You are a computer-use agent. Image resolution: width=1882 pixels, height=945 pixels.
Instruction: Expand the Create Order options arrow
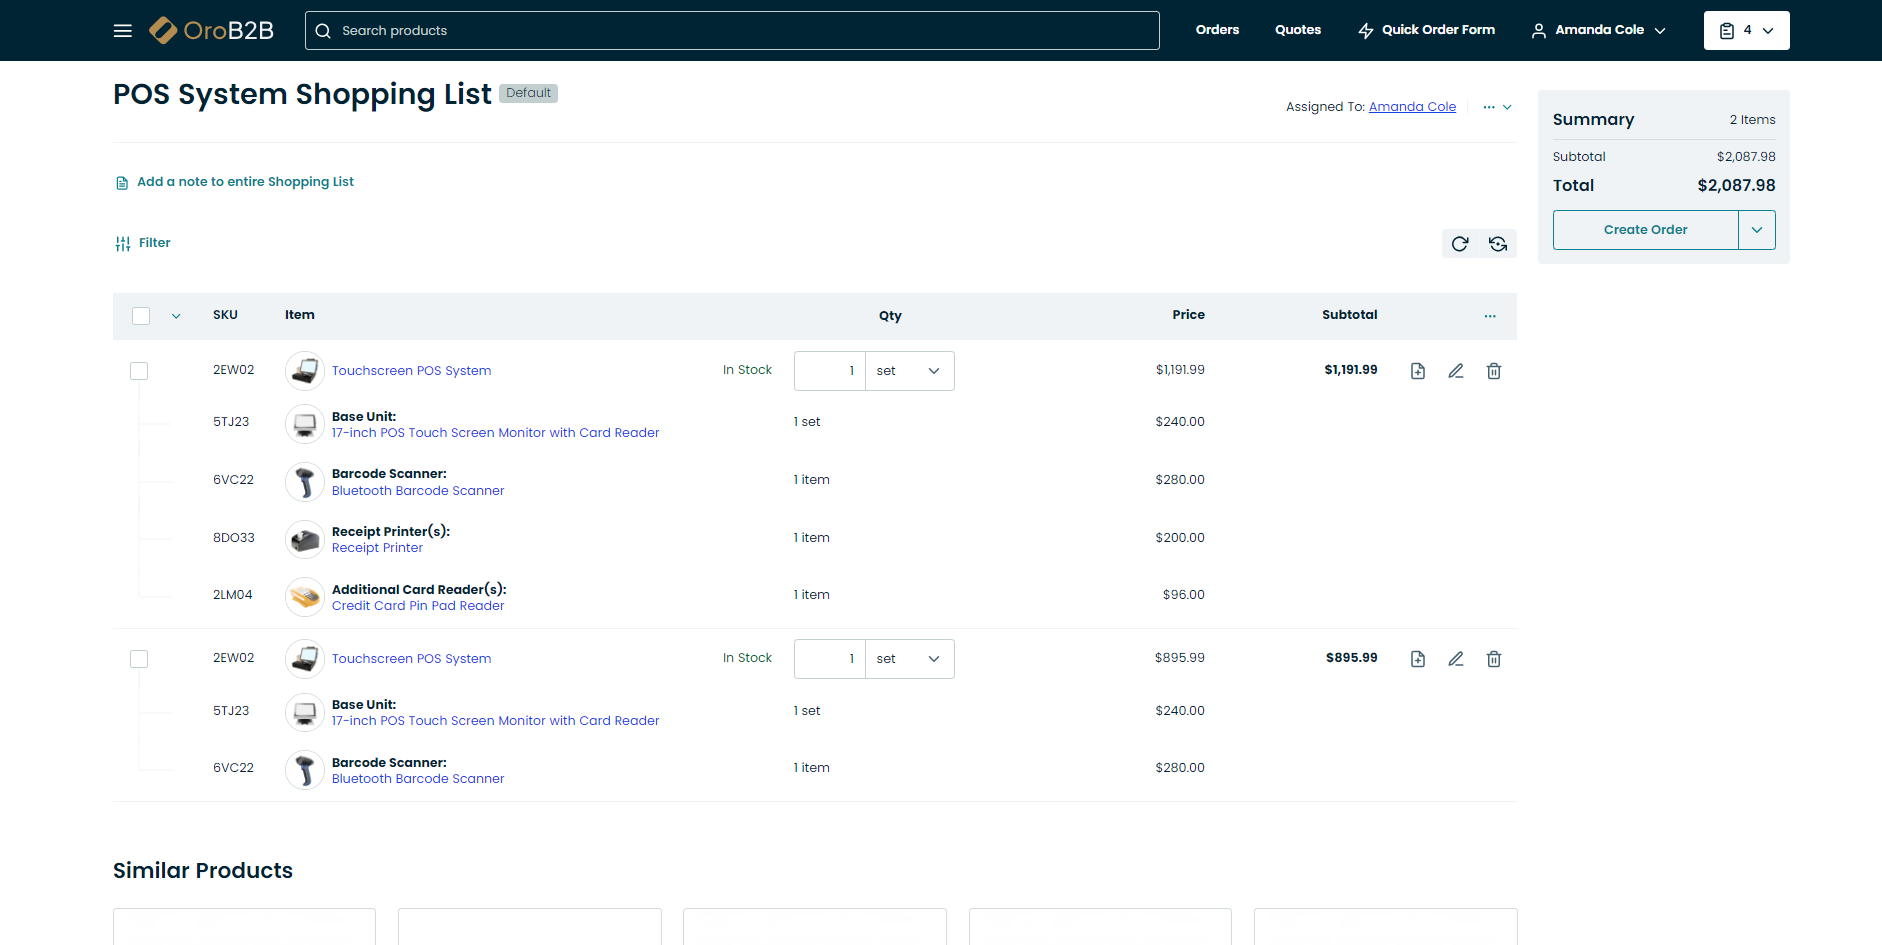click(x=1757, y=230)
